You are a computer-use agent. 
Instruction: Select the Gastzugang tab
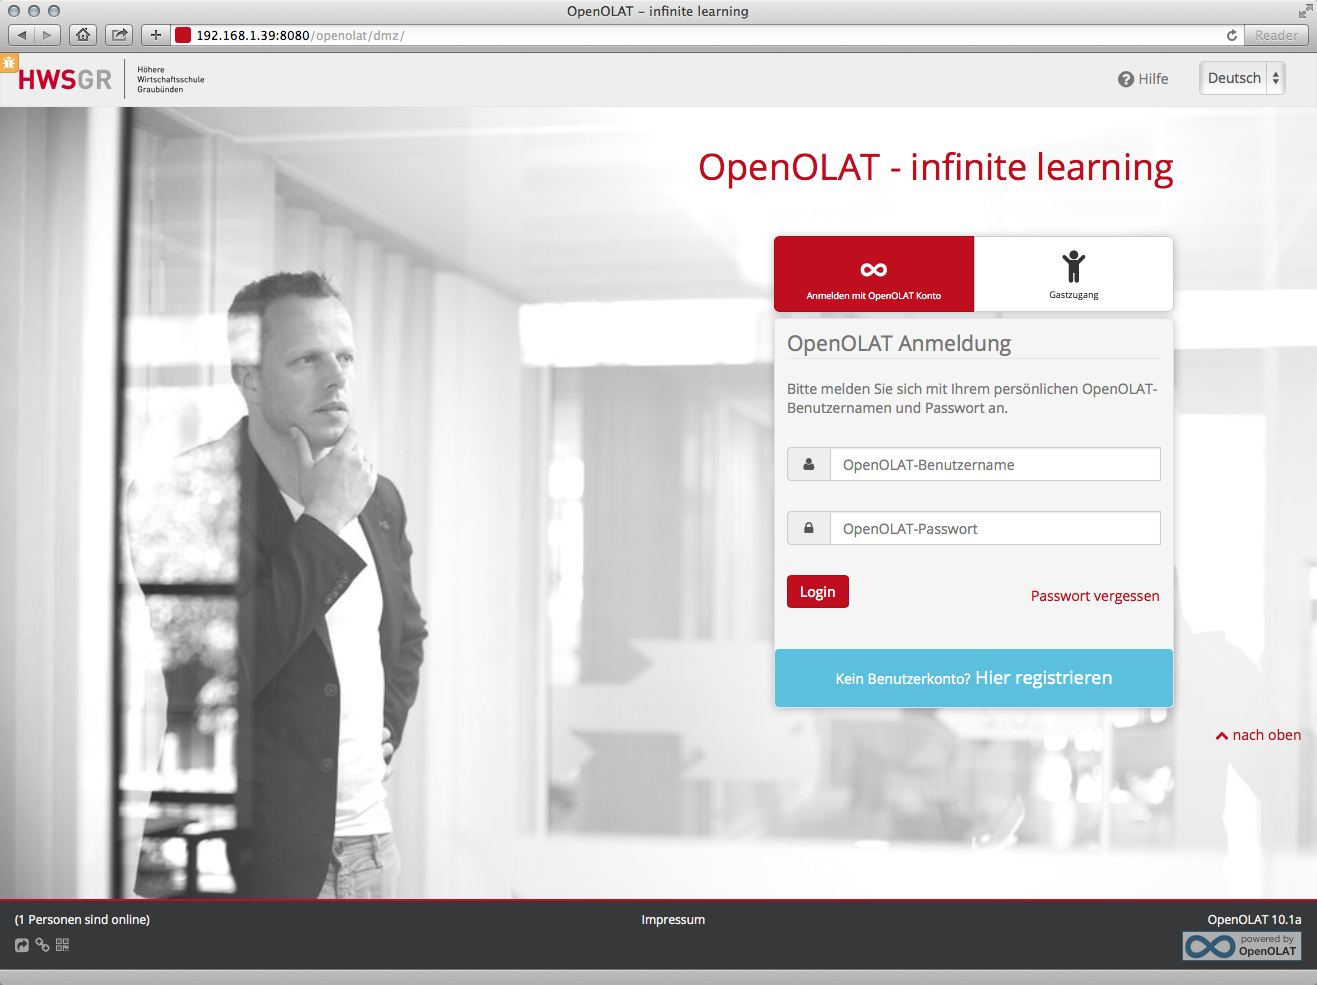pyautogui.click(x=1074, y=274)
